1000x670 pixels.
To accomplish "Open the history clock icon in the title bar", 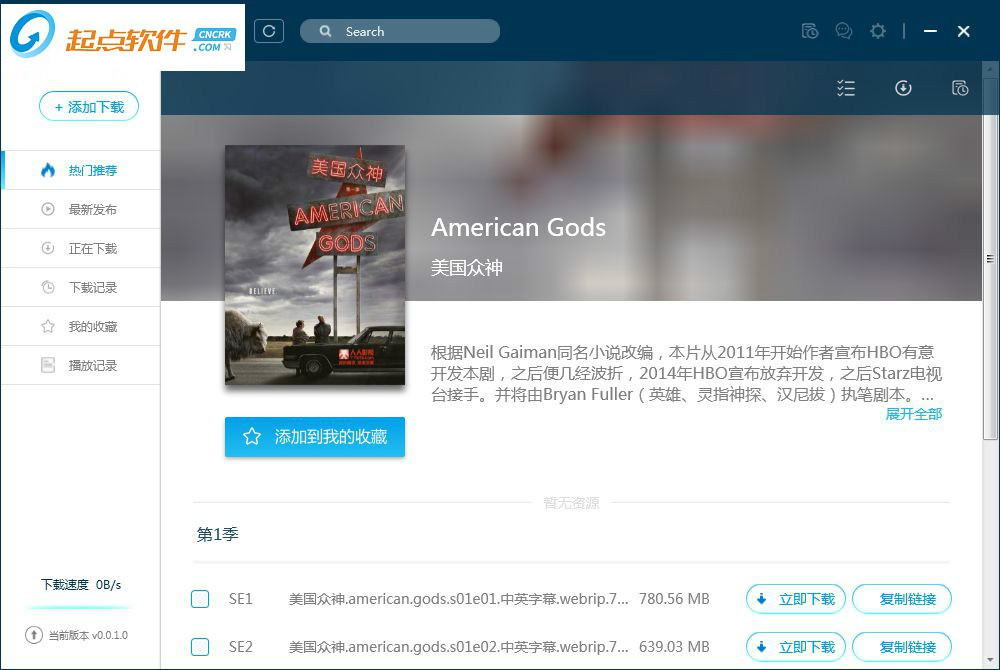I will point(810,31).
